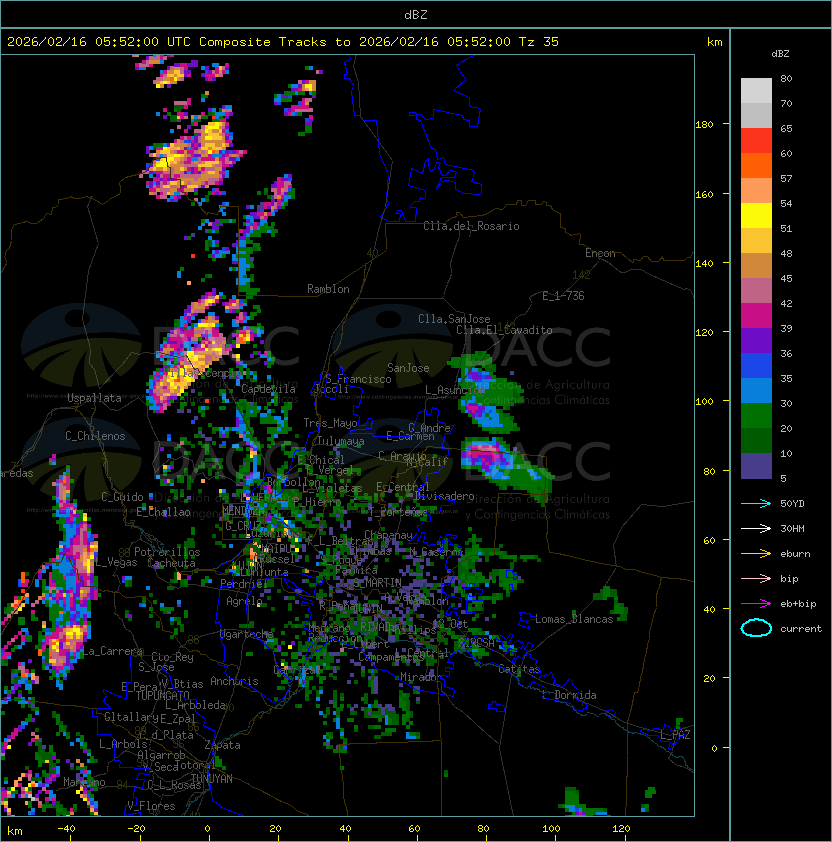Click the '30HM' legend label

point(792,528)
